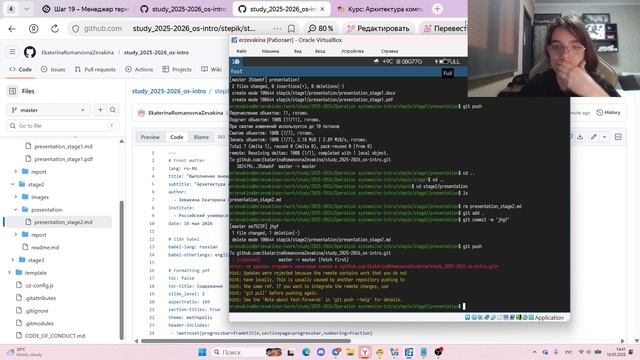Collapse the stage2 folder
Viewport: 640px width, 360px height.
[x=13, y=184]
